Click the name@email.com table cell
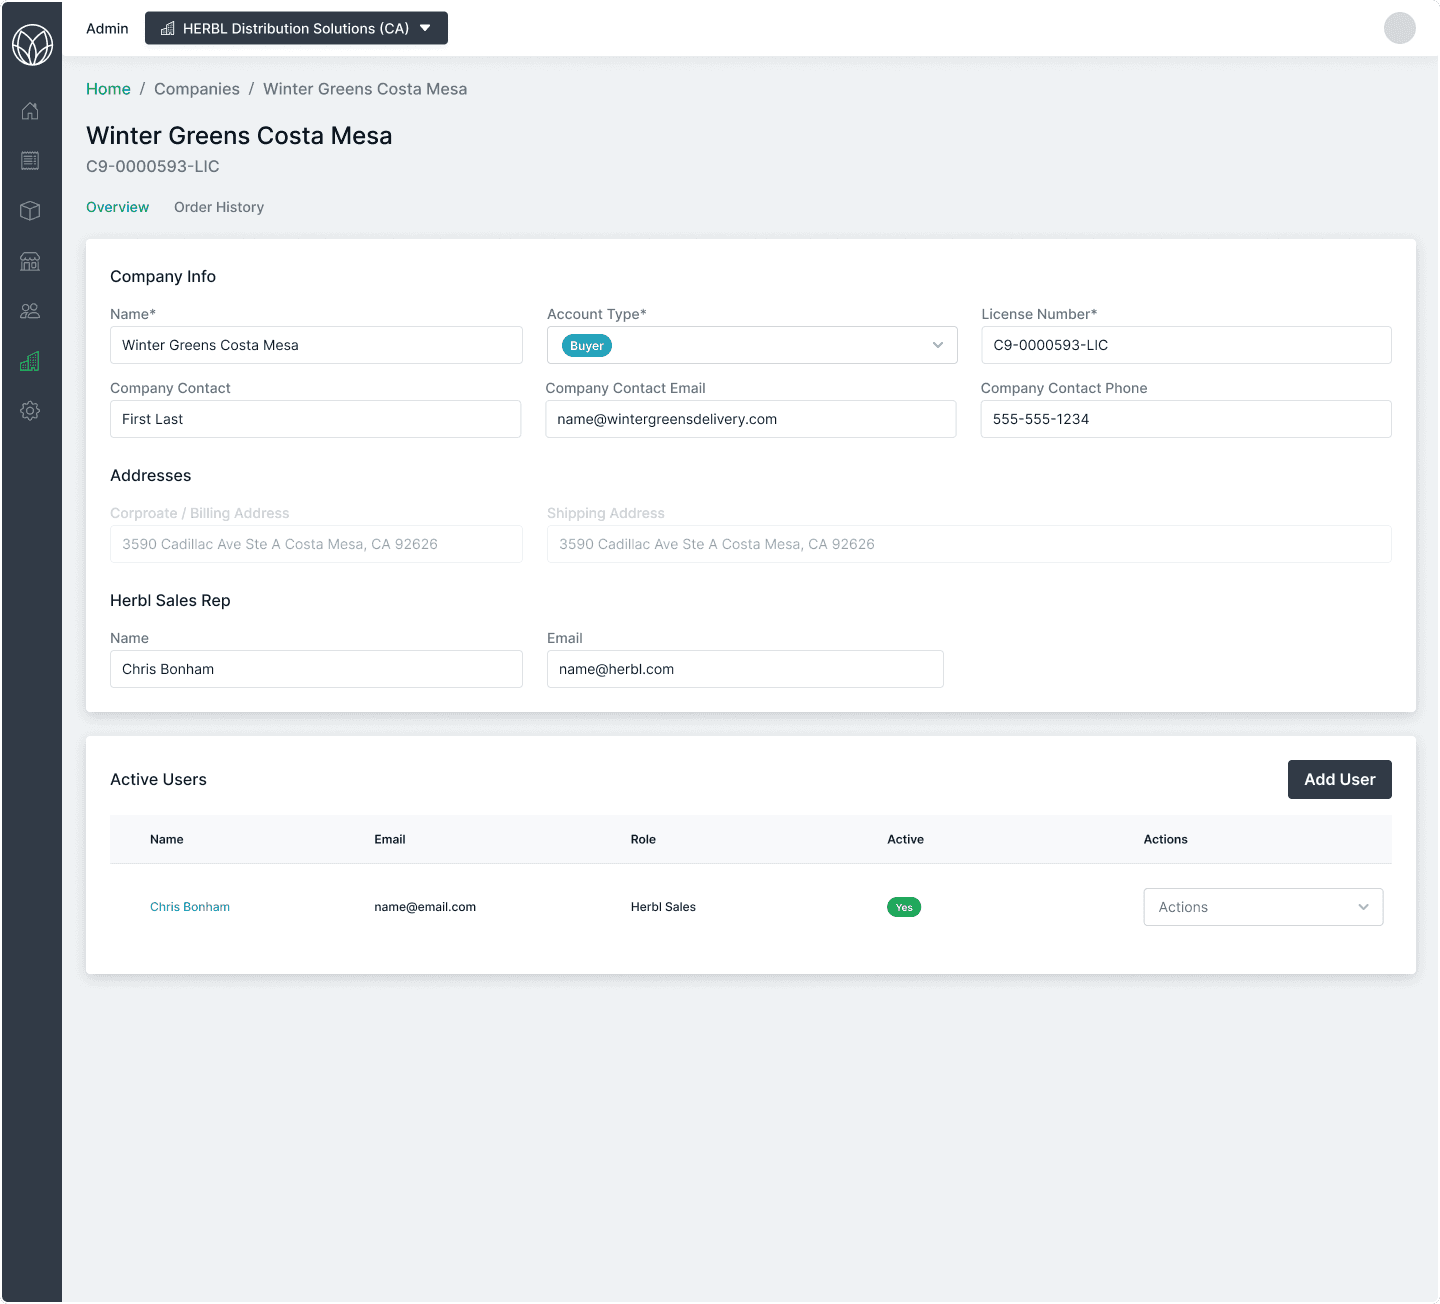This screenshot has width=1440, height=1304. 425,907
